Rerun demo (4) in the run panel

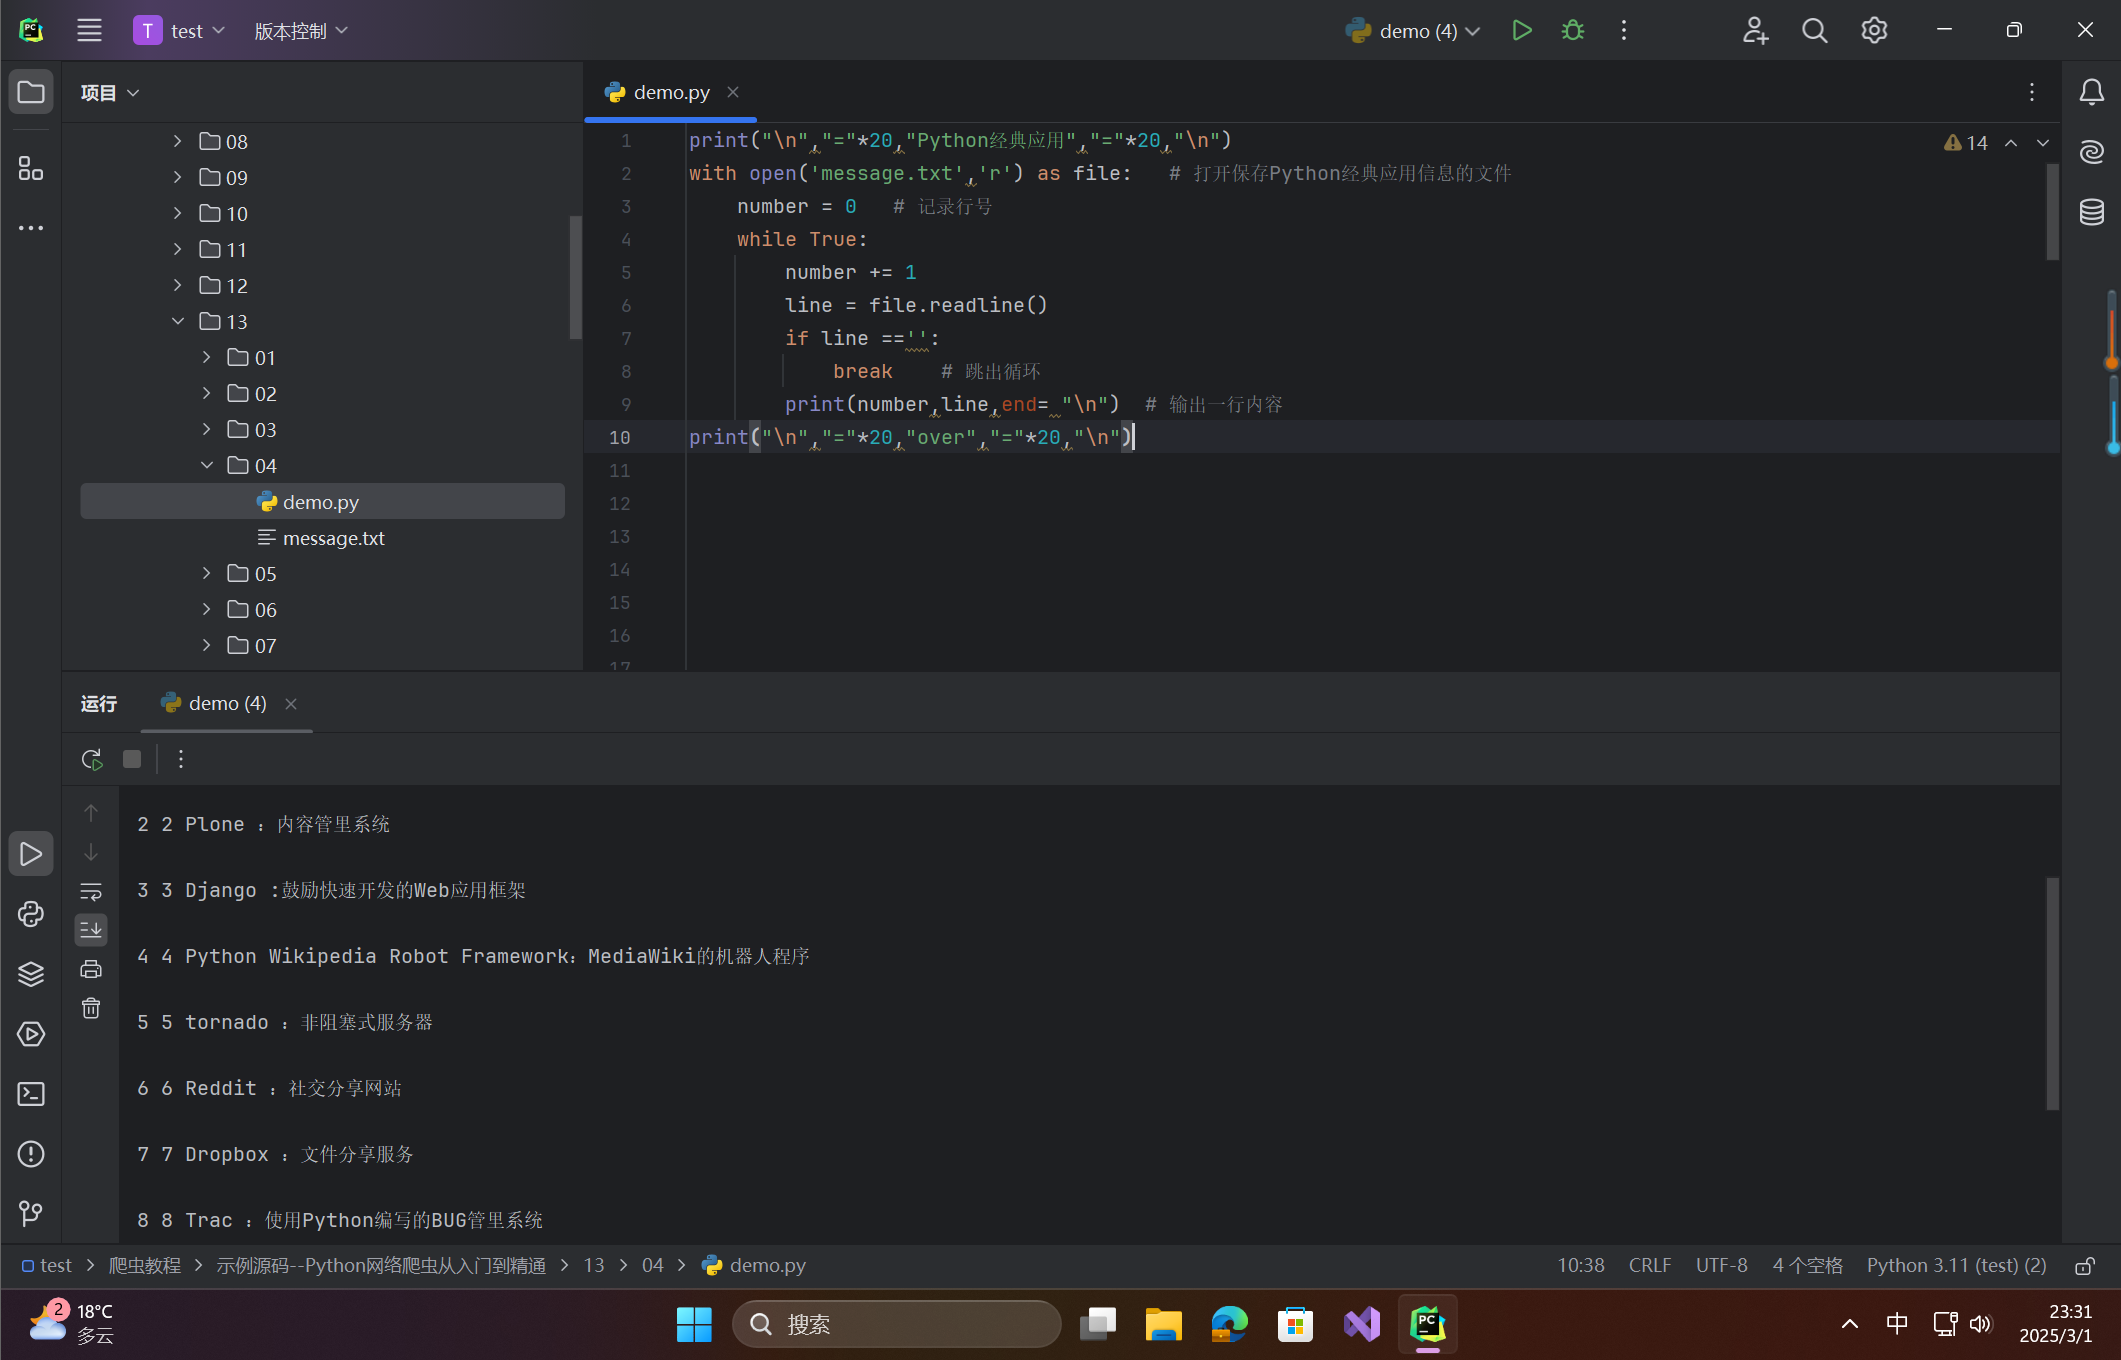pos(92,759)
